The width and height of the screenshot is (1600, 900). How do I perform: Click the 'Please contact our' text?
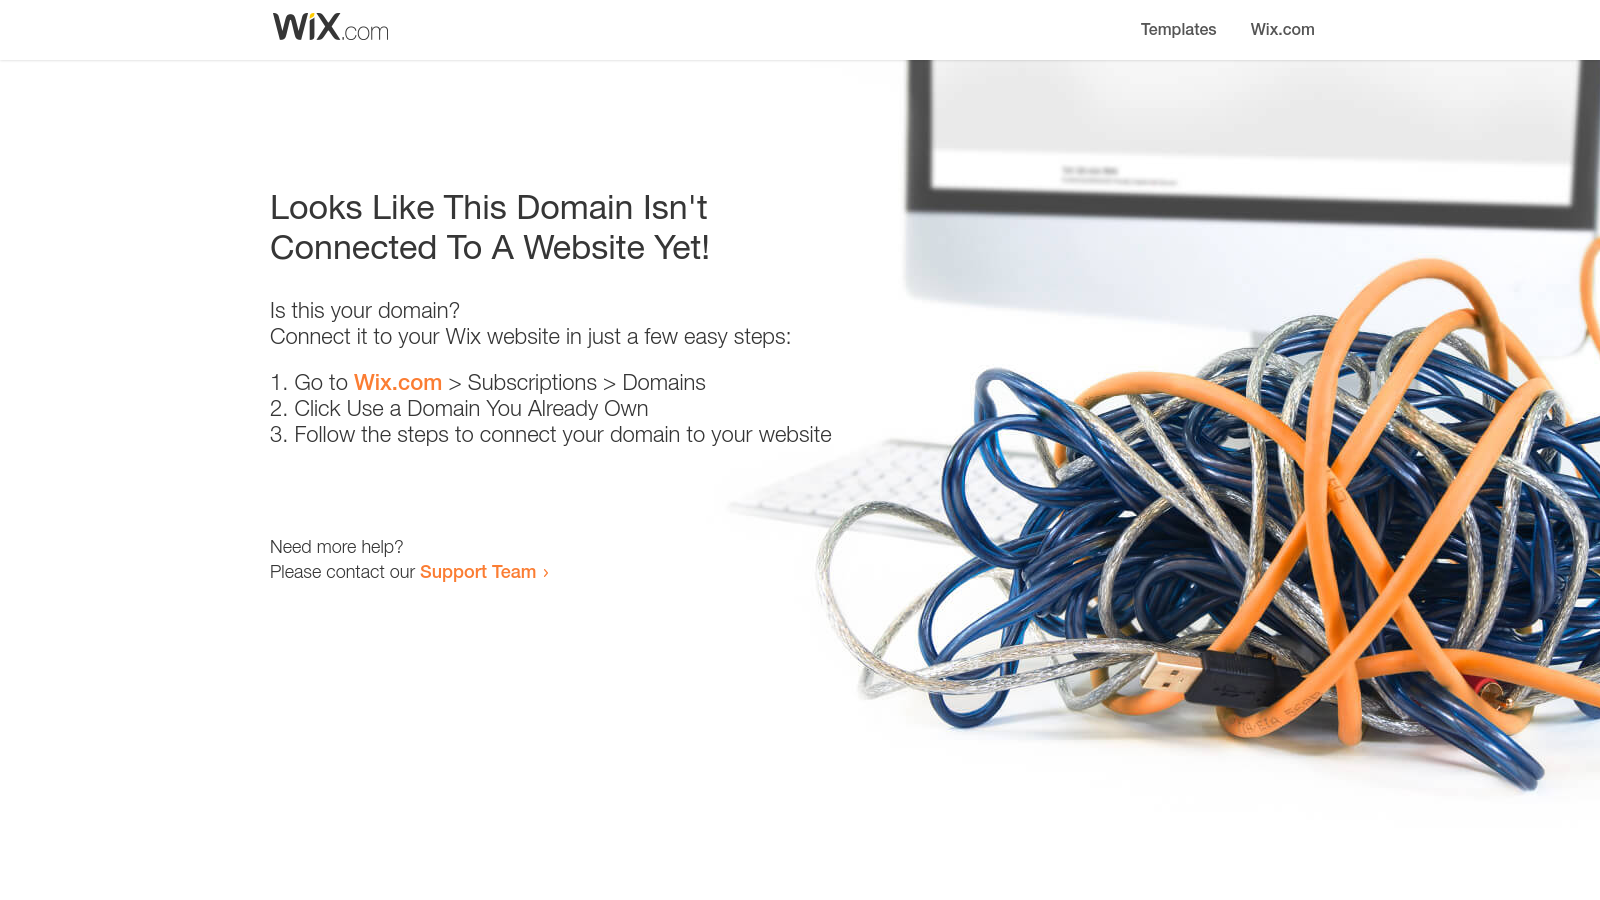coord(342,571)
